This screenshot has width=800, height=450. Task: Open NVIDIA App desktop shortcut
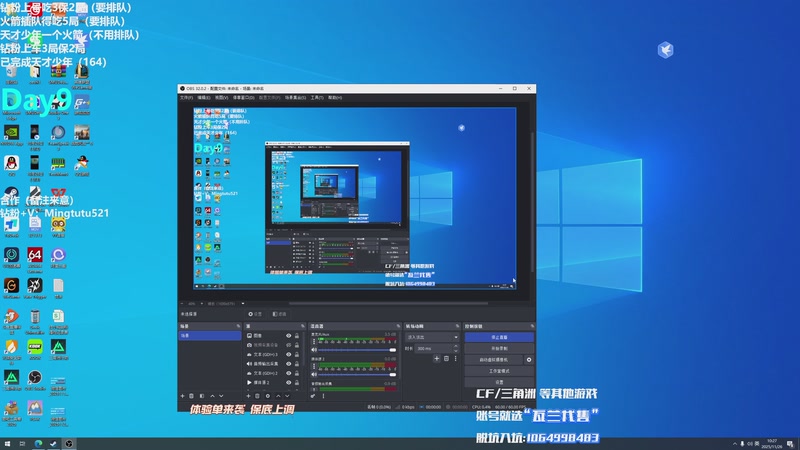11,136
